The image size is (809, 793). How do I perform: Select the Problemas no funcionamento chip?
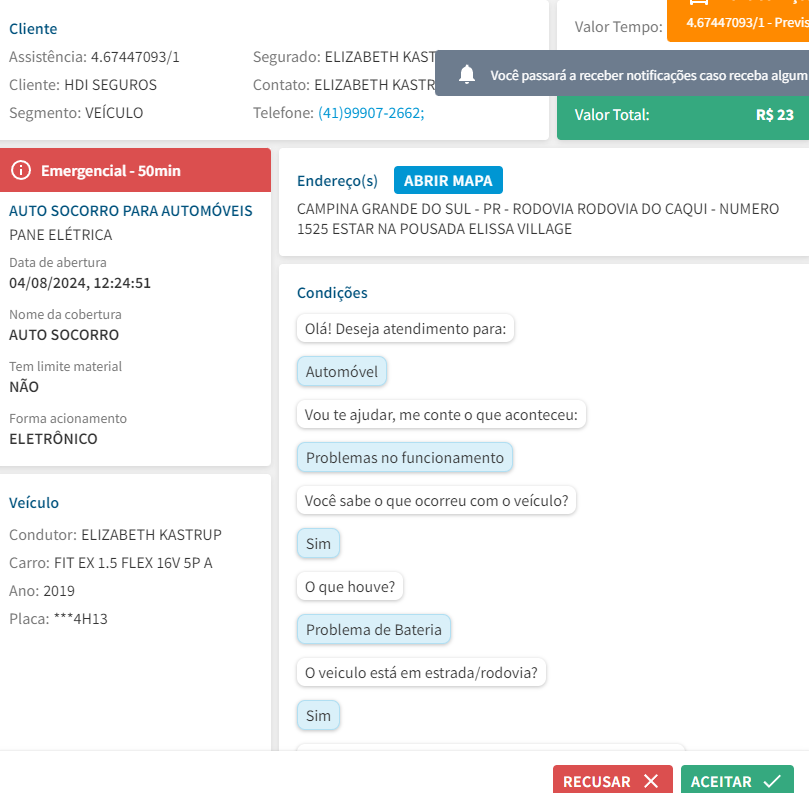tap(404, 458)
